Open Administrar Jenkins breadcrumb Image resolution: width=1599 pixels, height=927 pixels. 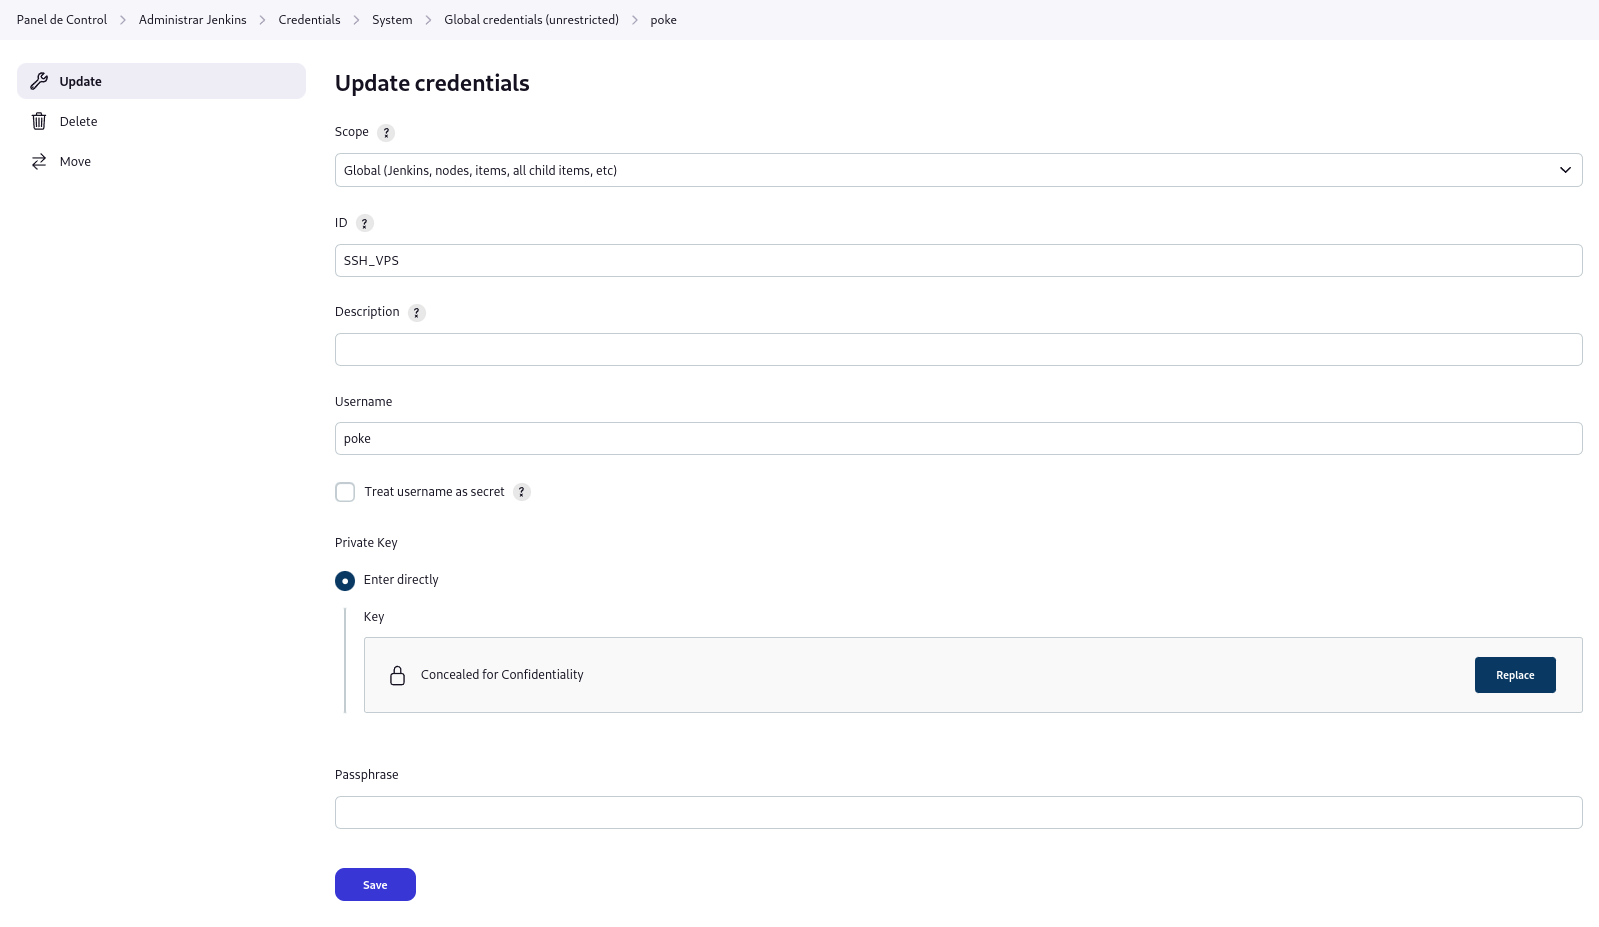point(192,20)
